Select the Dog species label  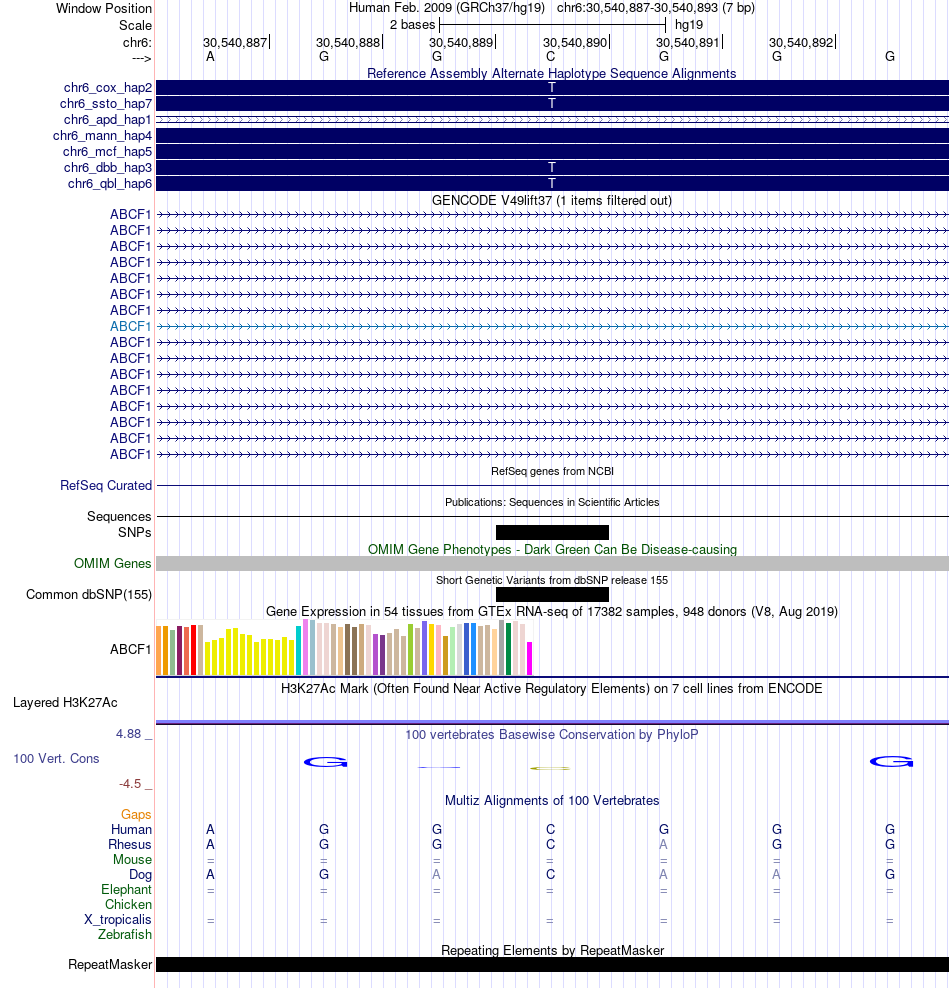click(140, 875)
